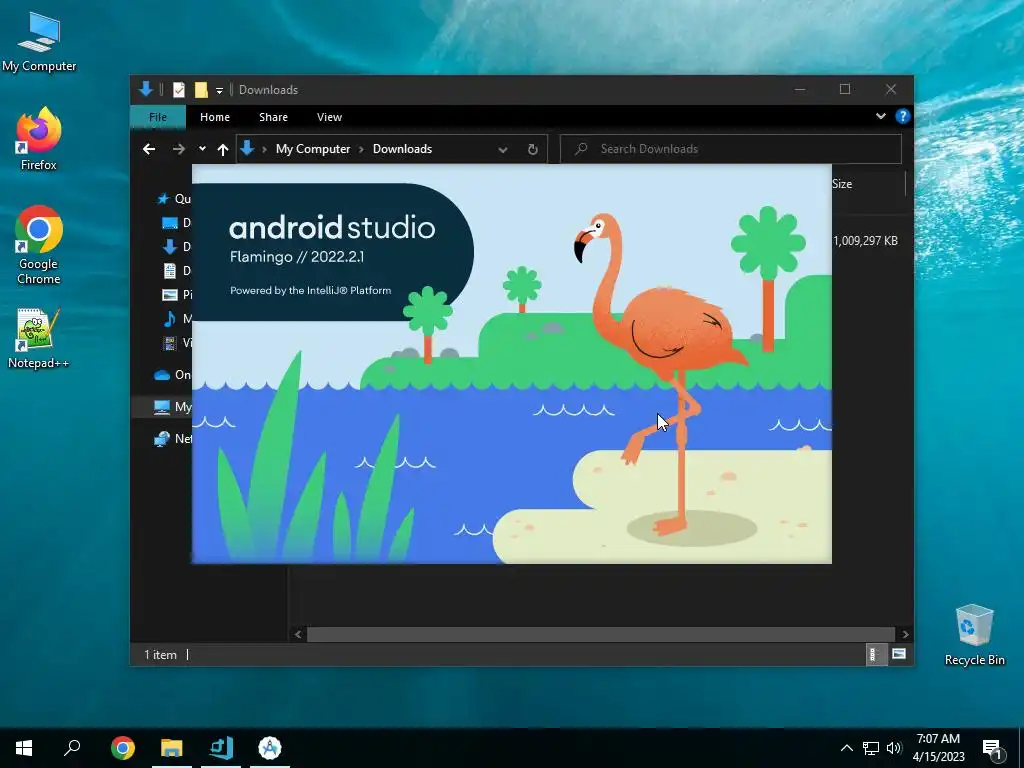
Task: Open the Share ribbon tab
Action: tap(273, 117)
